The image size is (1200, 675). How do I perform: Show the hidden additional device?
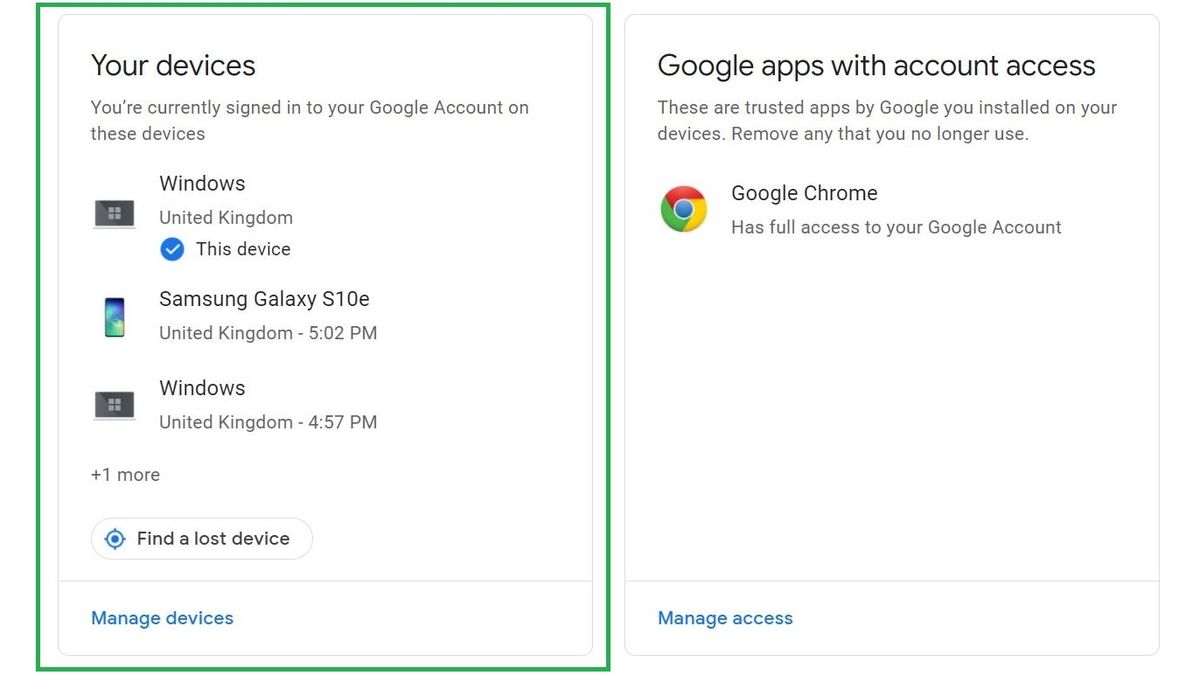pyautogui.click(x=125, y=474)
